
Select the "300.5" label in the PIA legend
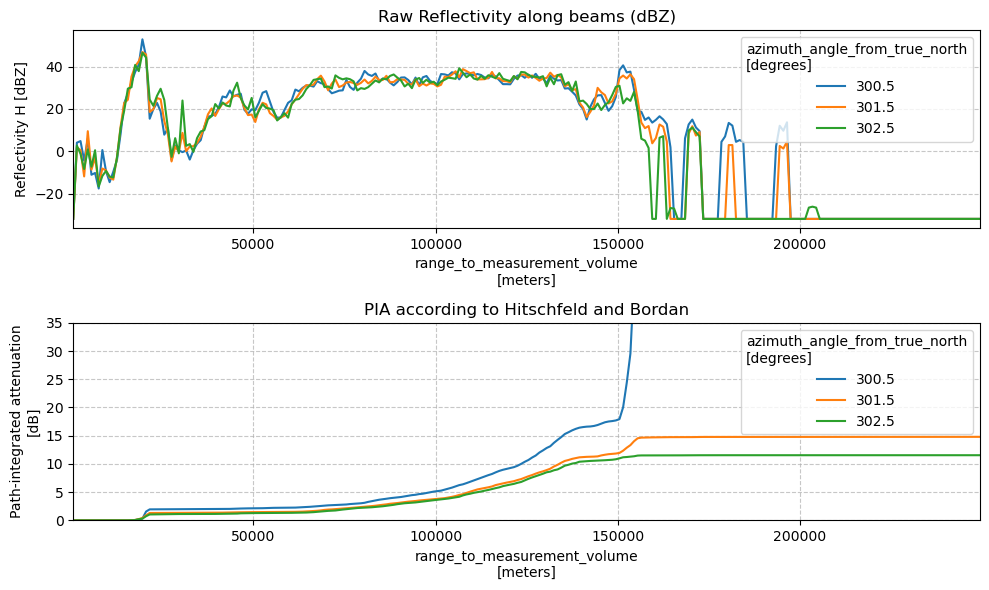click(875, 379)
